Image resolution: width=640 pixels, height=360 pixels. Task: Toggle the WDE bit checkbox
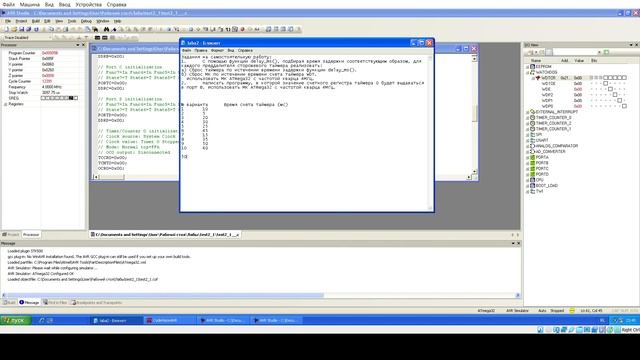[x=611, y=89]
